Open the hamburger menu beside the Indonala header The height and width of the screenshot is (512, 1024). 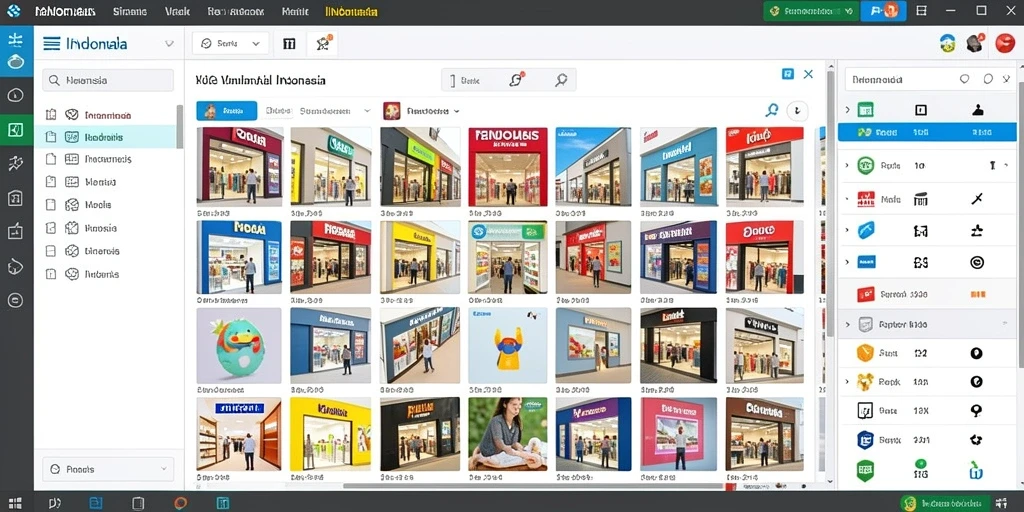click(52, 44)
